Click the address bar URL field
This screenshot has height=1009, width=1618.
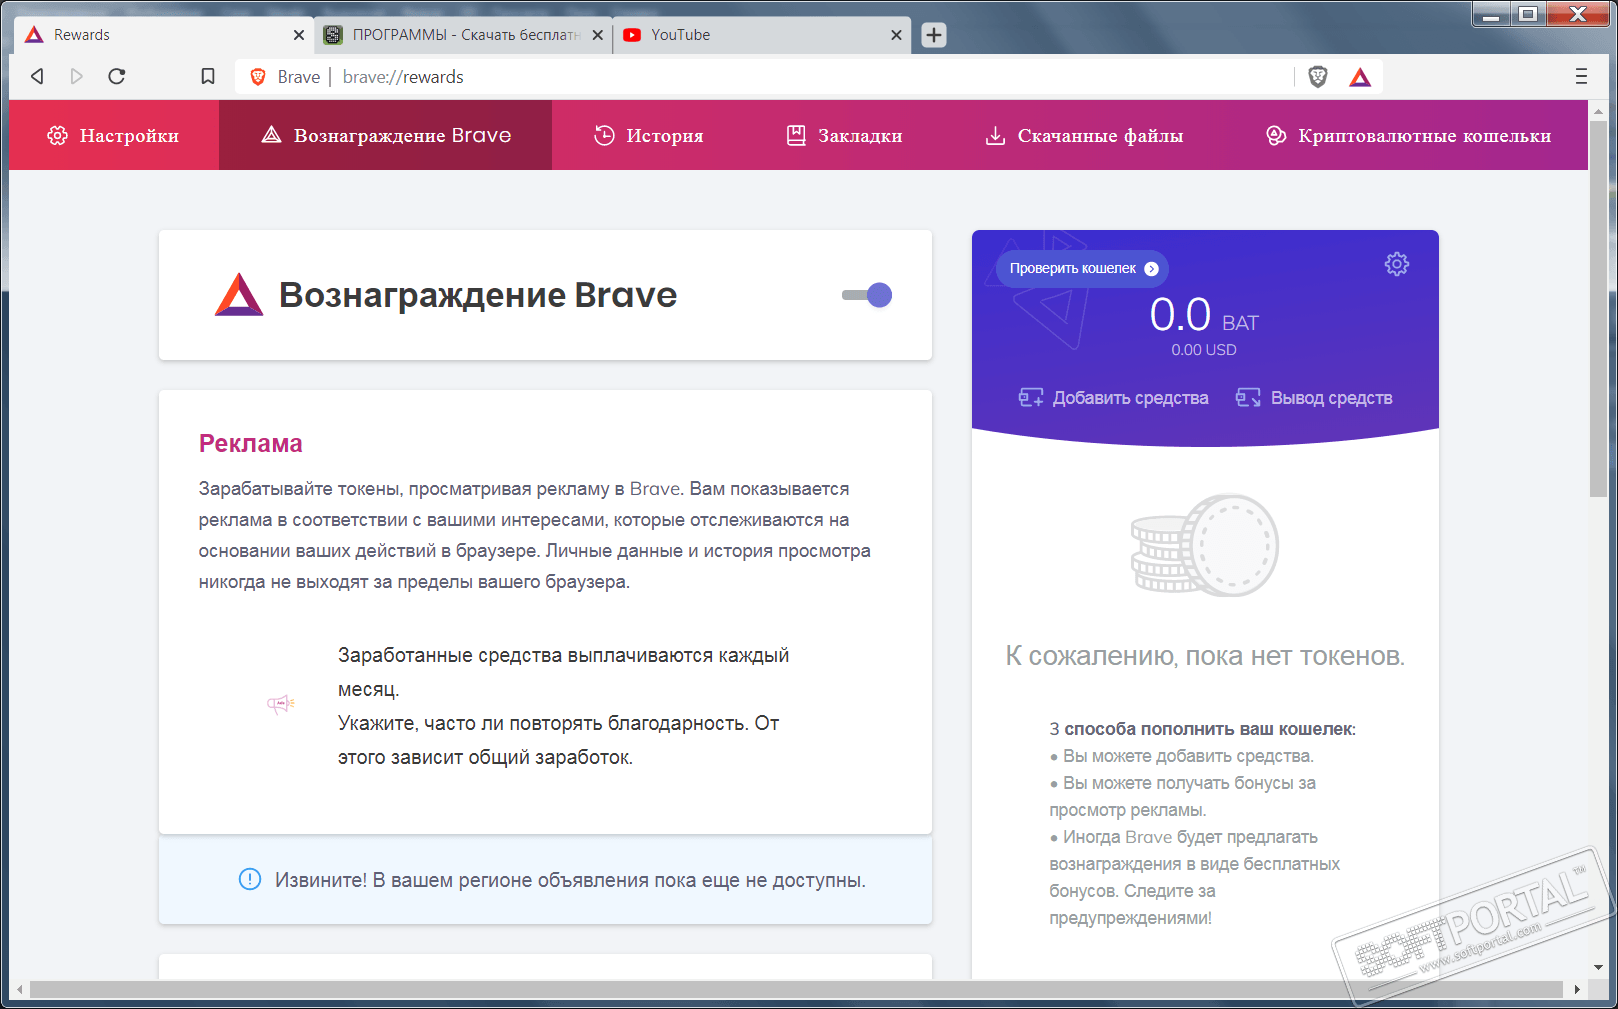(x=810, y=77)
